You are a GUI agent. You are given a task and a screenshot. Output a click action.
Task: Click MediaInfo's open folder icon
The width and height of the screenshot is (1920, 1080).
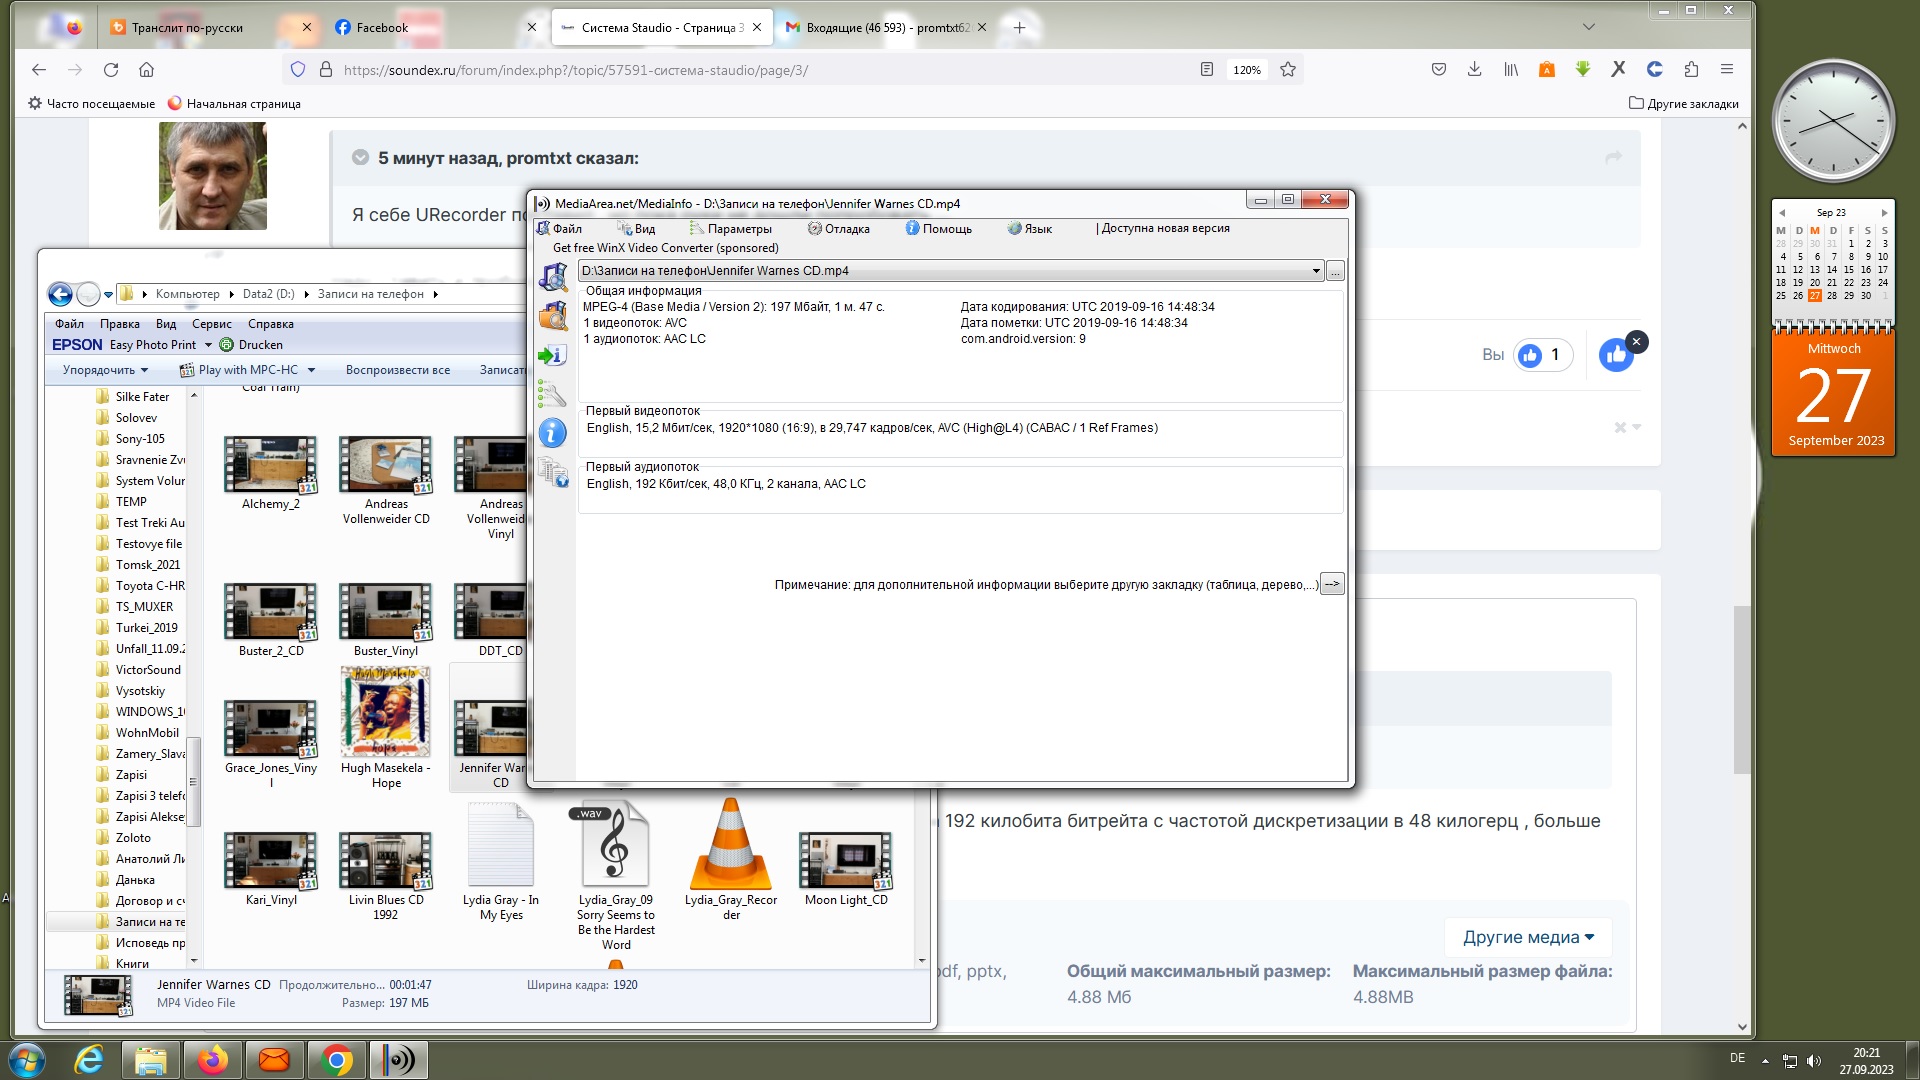click(x=553, y=316)
